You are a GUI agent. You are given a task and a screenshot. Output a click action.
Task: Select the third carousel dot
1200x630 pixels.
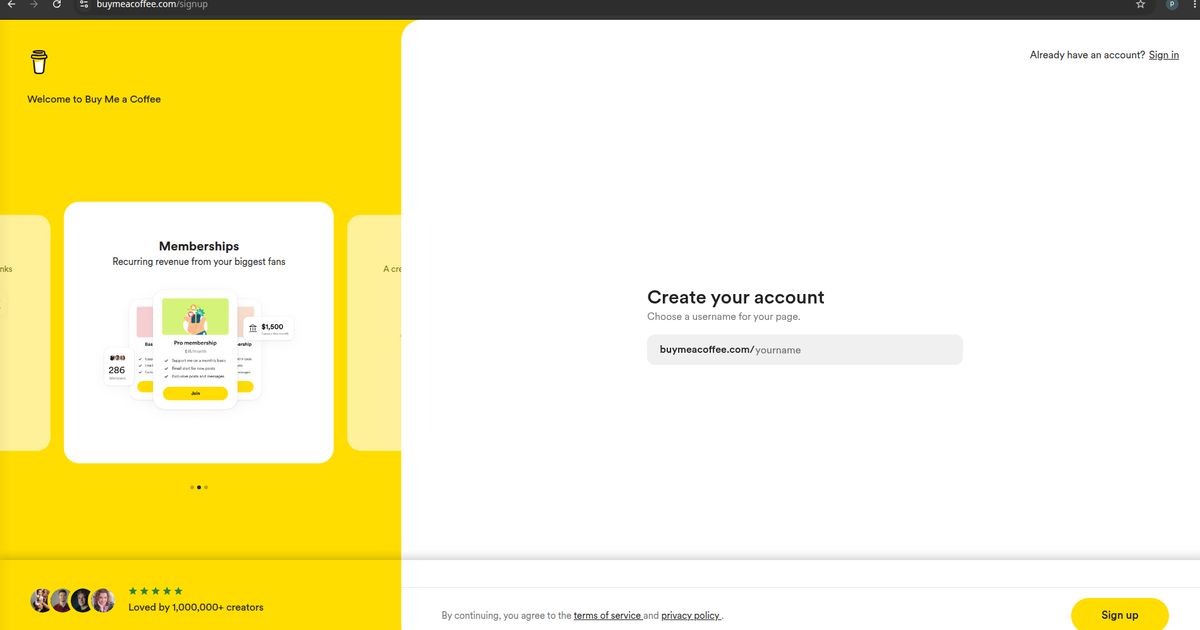pyautogui.click(x=206, y=487)
